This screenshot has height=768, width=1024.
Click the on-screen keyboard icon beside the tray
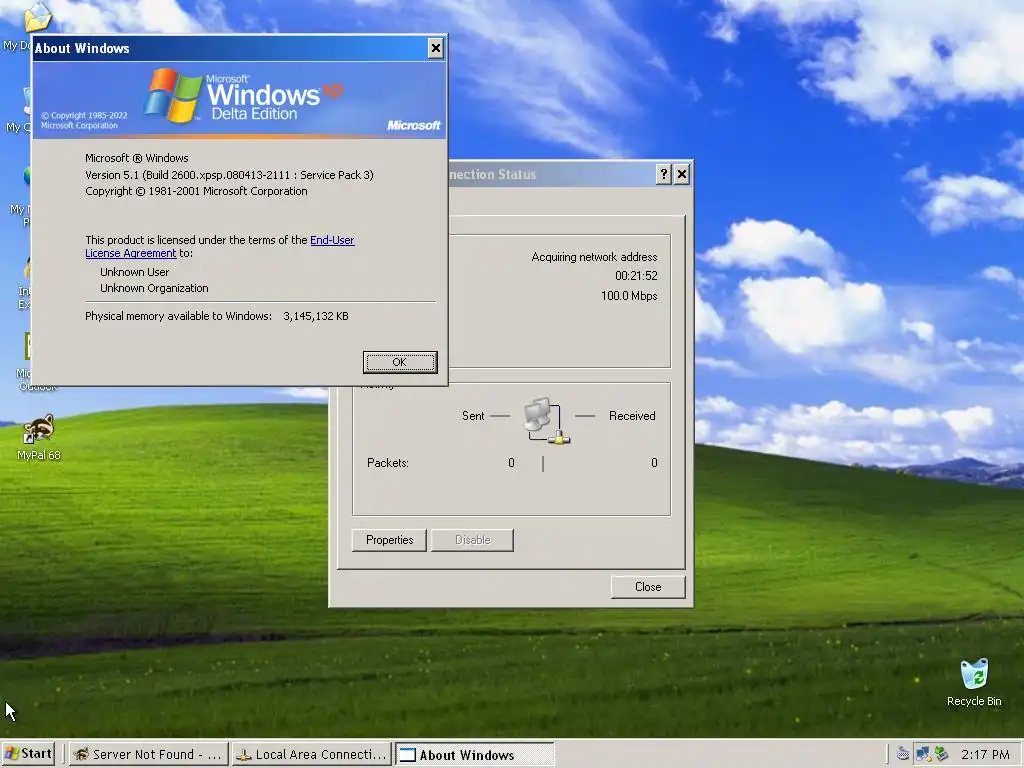903,754
